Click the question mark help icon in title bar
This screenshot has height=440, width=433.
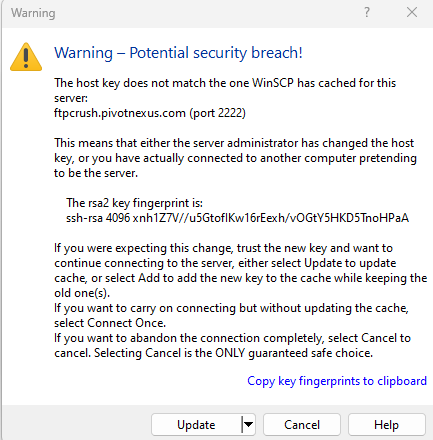(x=367, y=13)
